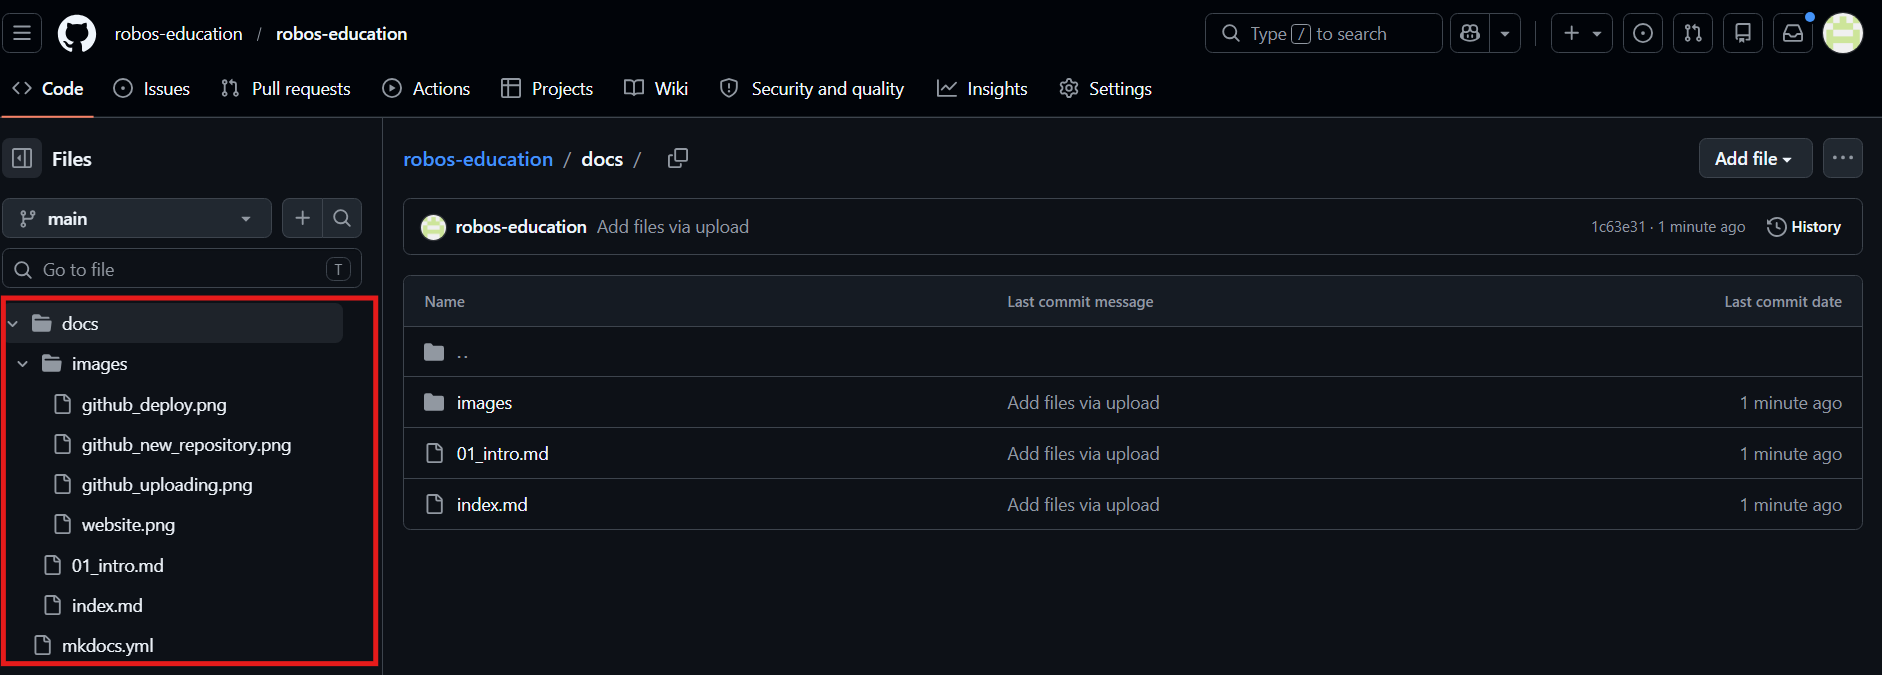Open the user avatar menu

click(x=1842, y=33)
